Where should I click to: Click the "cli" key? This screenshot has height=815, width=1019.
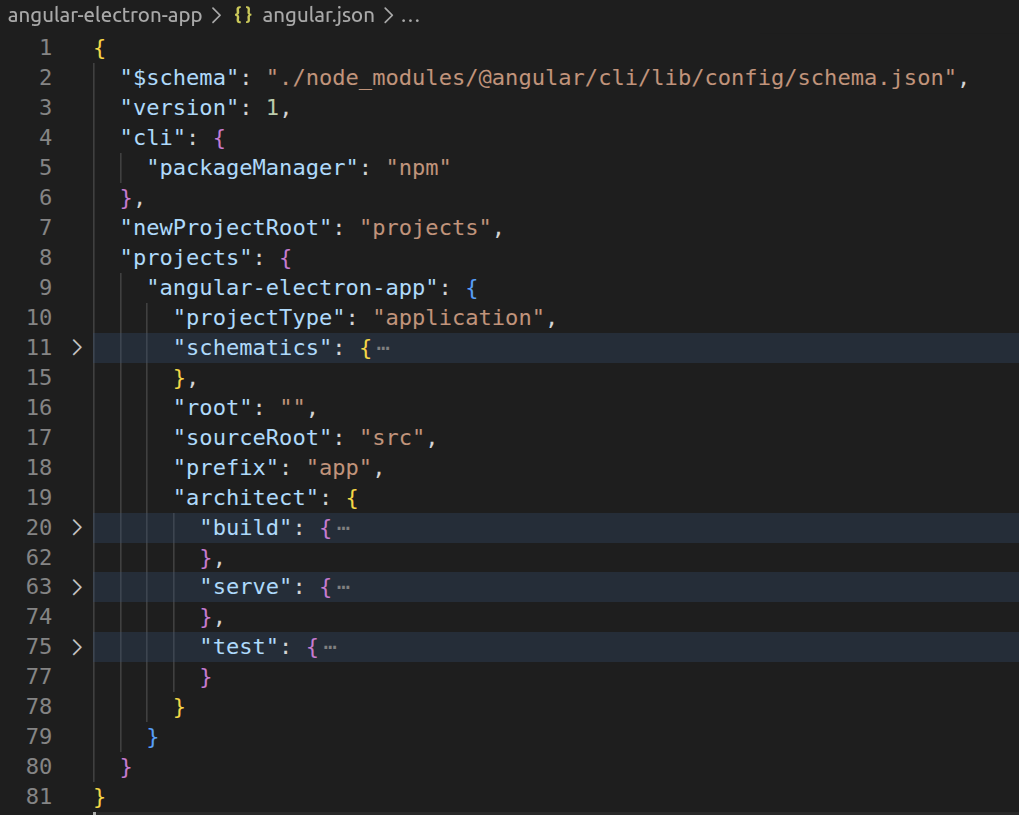click(153, 138)
